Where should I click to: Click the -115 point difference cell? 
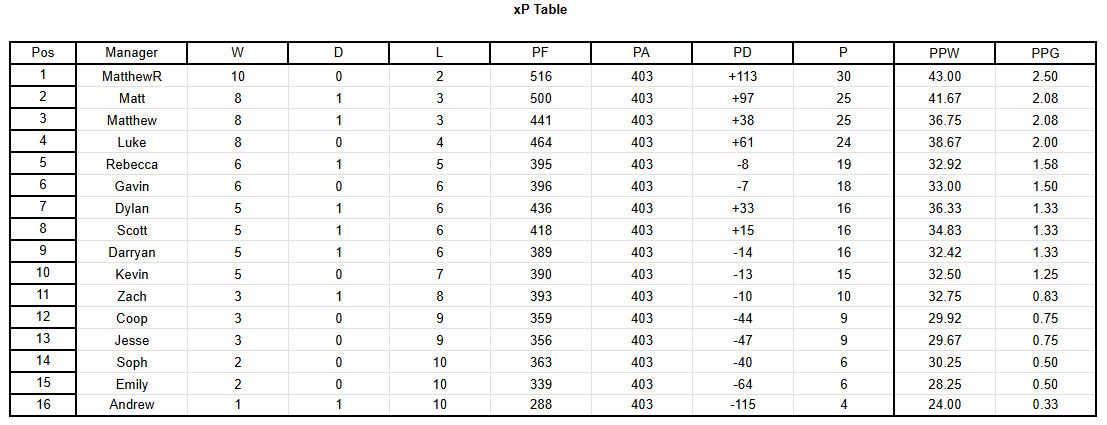(742, 405)
